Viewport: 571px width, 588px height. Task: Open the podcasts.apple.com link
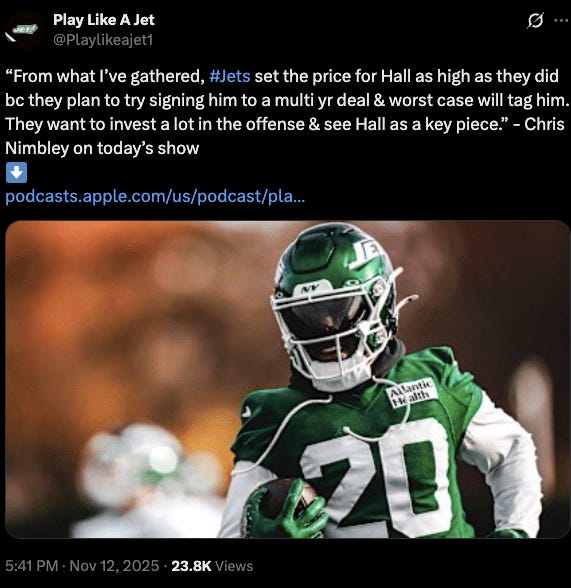tap(155, 196)
